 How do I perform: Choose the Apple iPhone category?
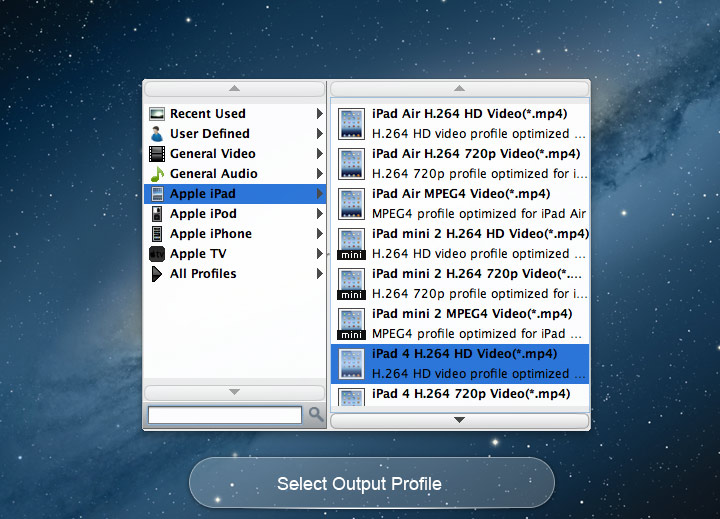(x=235, y=234)
